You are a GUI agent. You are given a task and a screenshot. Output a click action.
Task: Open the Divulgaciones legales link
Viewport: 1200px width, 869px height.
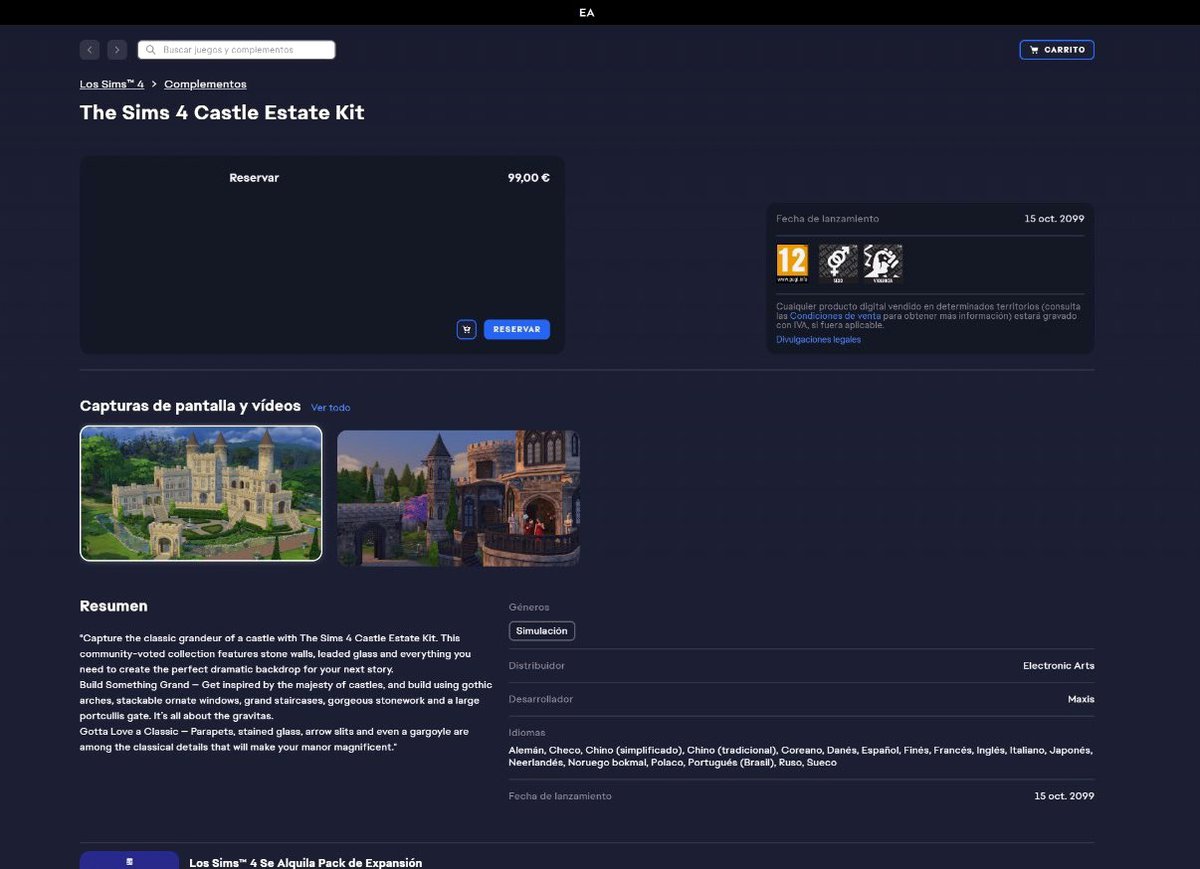(x=818, y=340)
